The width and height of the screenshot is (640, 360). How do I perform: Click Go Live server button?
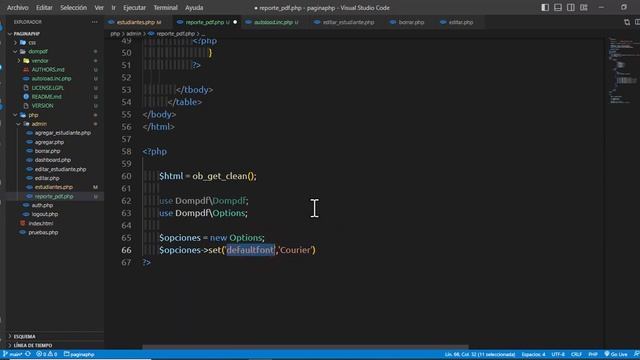click(x=616, y=354)
